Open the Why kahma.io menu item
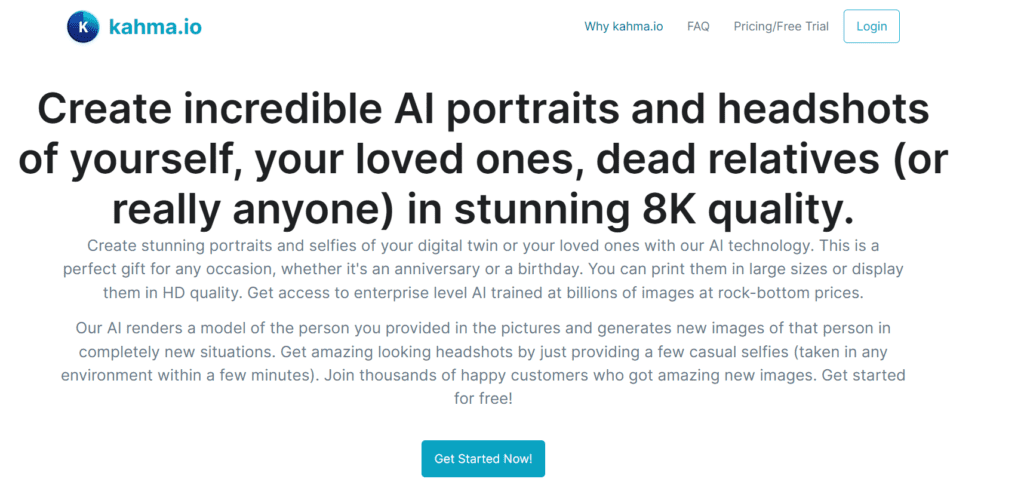This screenshot has height=500, width=1024. (624, 26)
